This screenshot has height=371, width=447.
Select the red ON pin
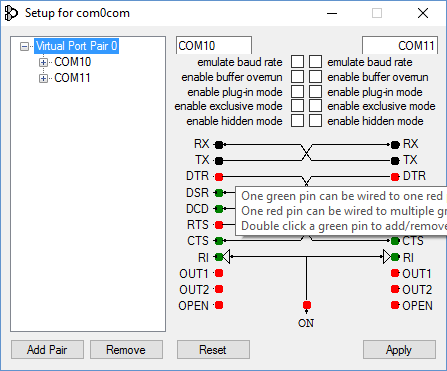307,305
